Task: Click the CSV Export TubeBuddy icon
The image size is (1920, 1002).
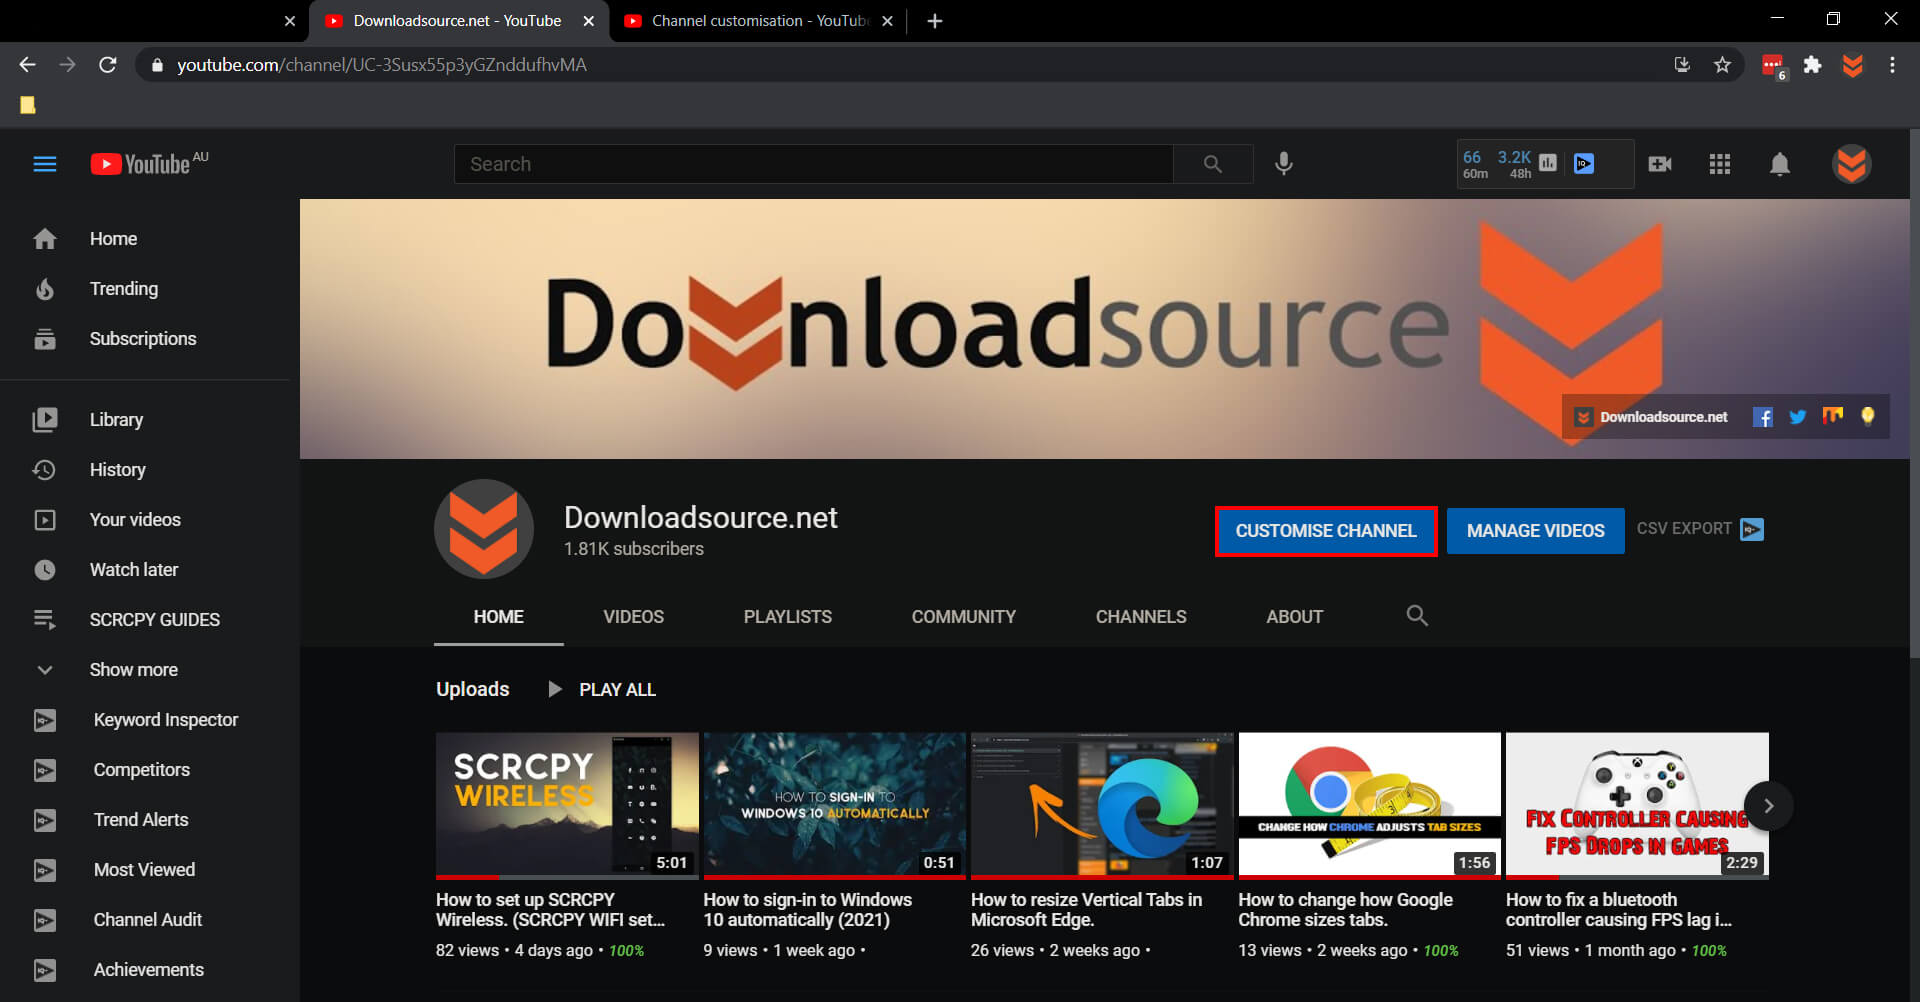Action: 1752,529
